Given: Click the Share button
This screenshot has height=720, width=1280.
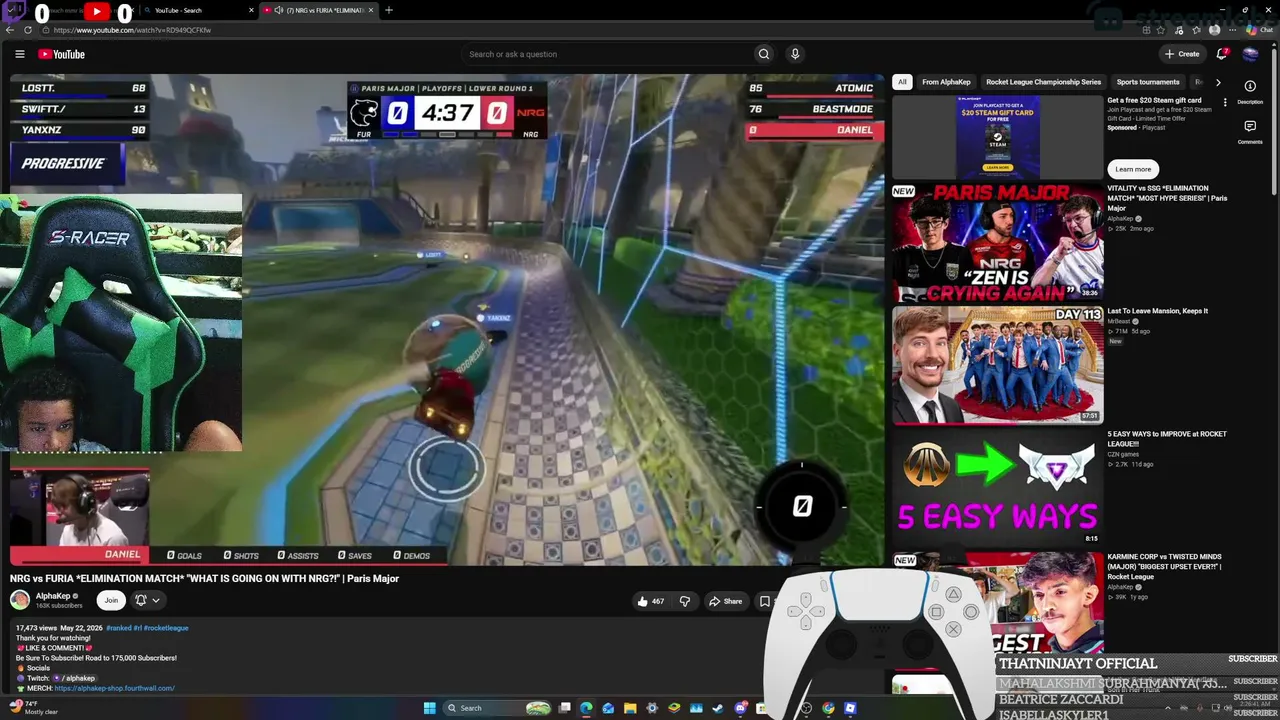Looking at the screenshot, I should [725, 601].
